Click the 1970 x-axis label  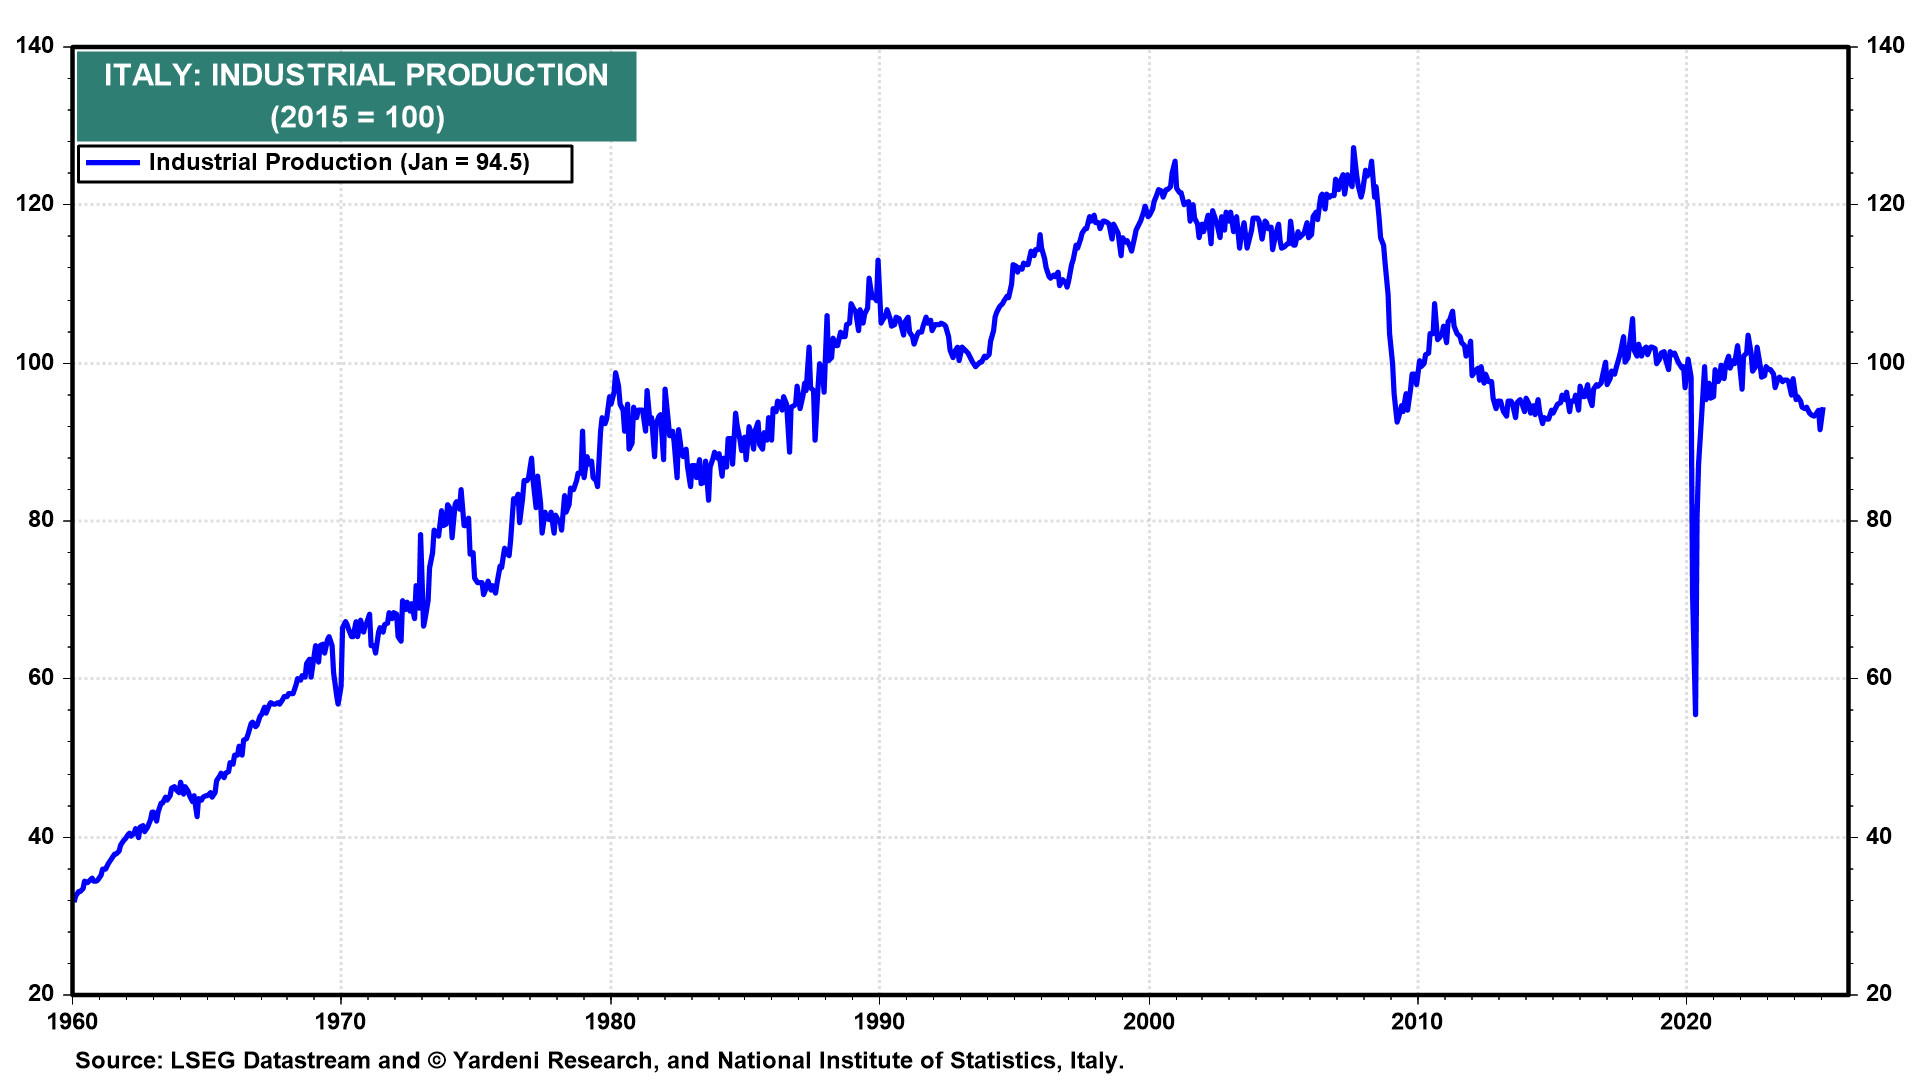click(x=341, y=1022)
